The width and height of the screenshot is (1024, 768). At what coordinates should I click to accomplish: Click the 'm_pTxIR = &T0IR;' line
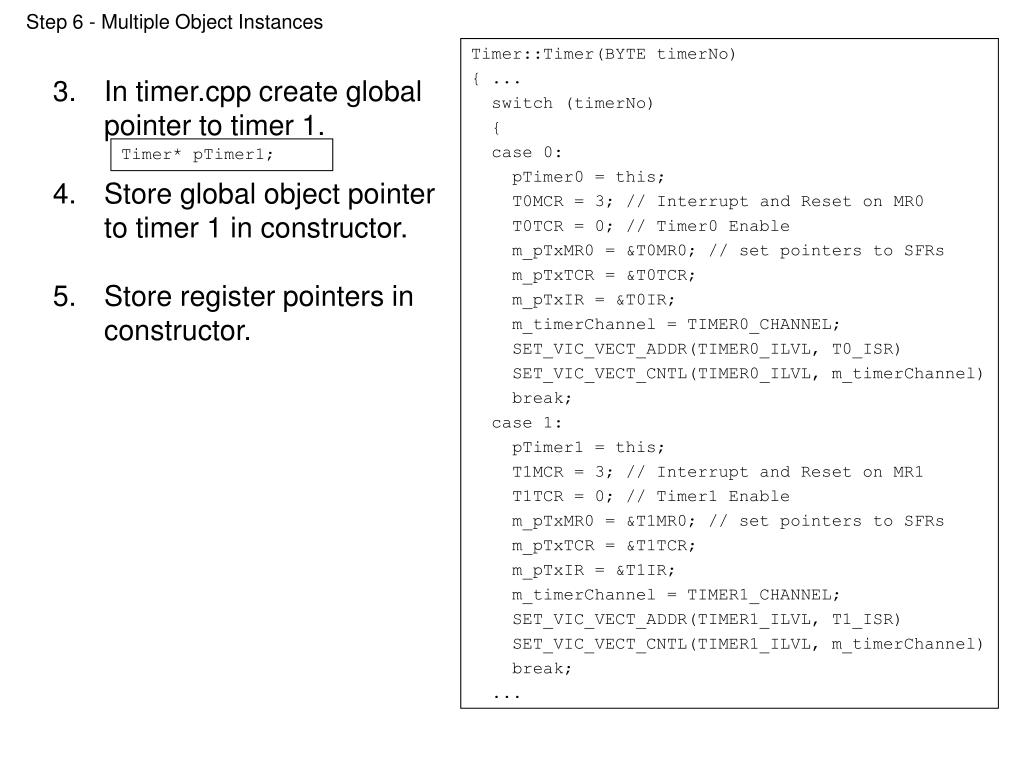594,300
